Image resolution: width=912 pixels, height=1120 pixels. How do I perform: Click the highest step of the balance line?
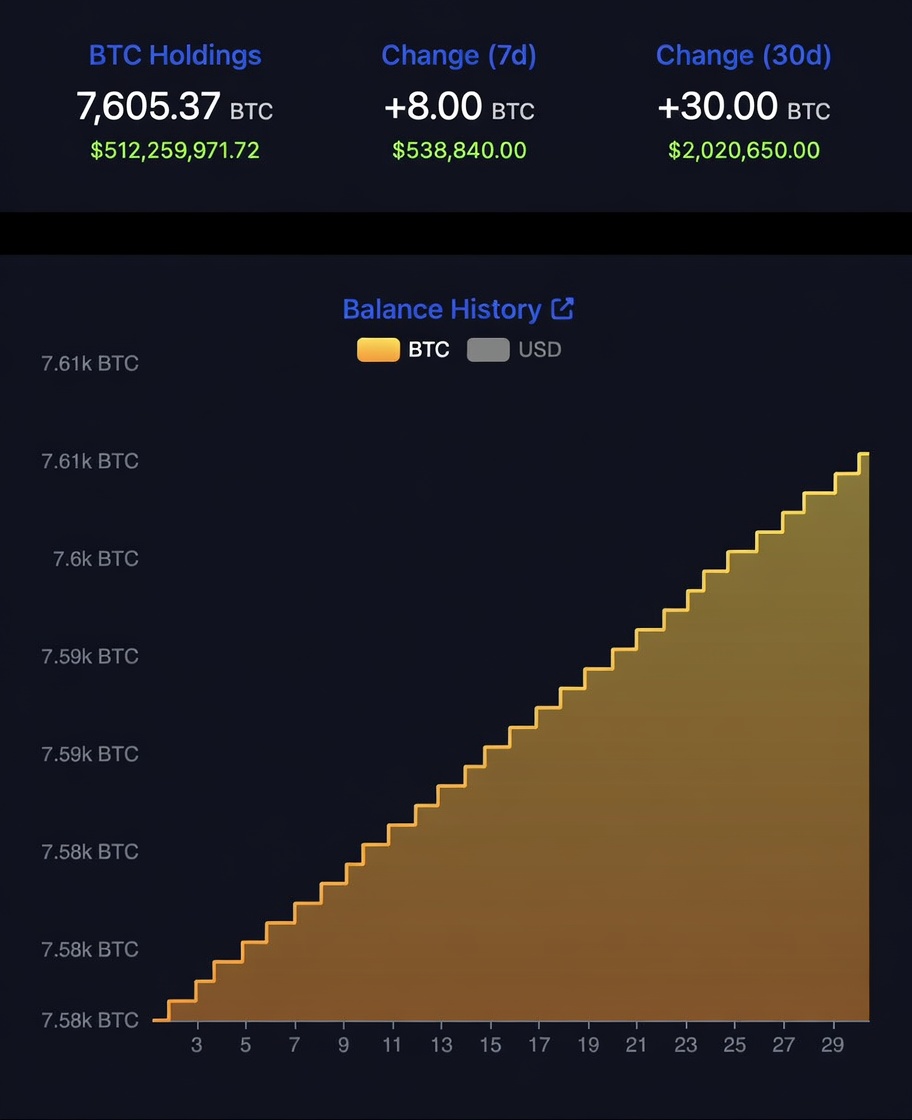864,454
